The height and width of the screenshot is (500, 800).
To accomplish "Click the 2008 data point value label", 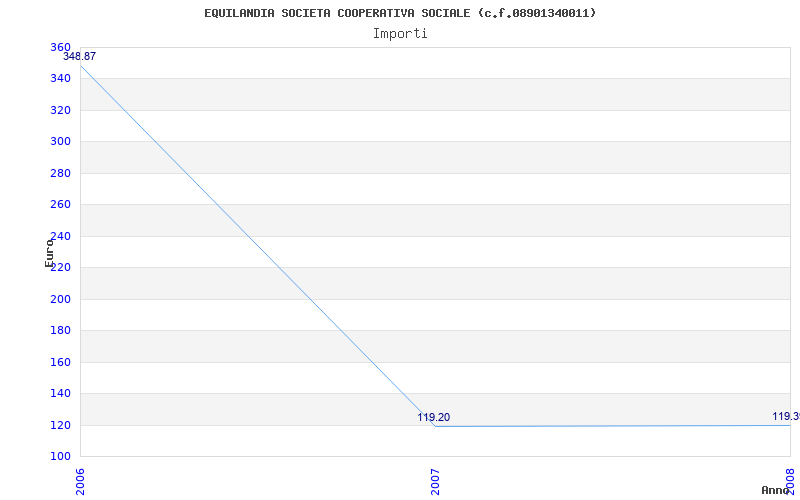I will (x=786, y=416).
